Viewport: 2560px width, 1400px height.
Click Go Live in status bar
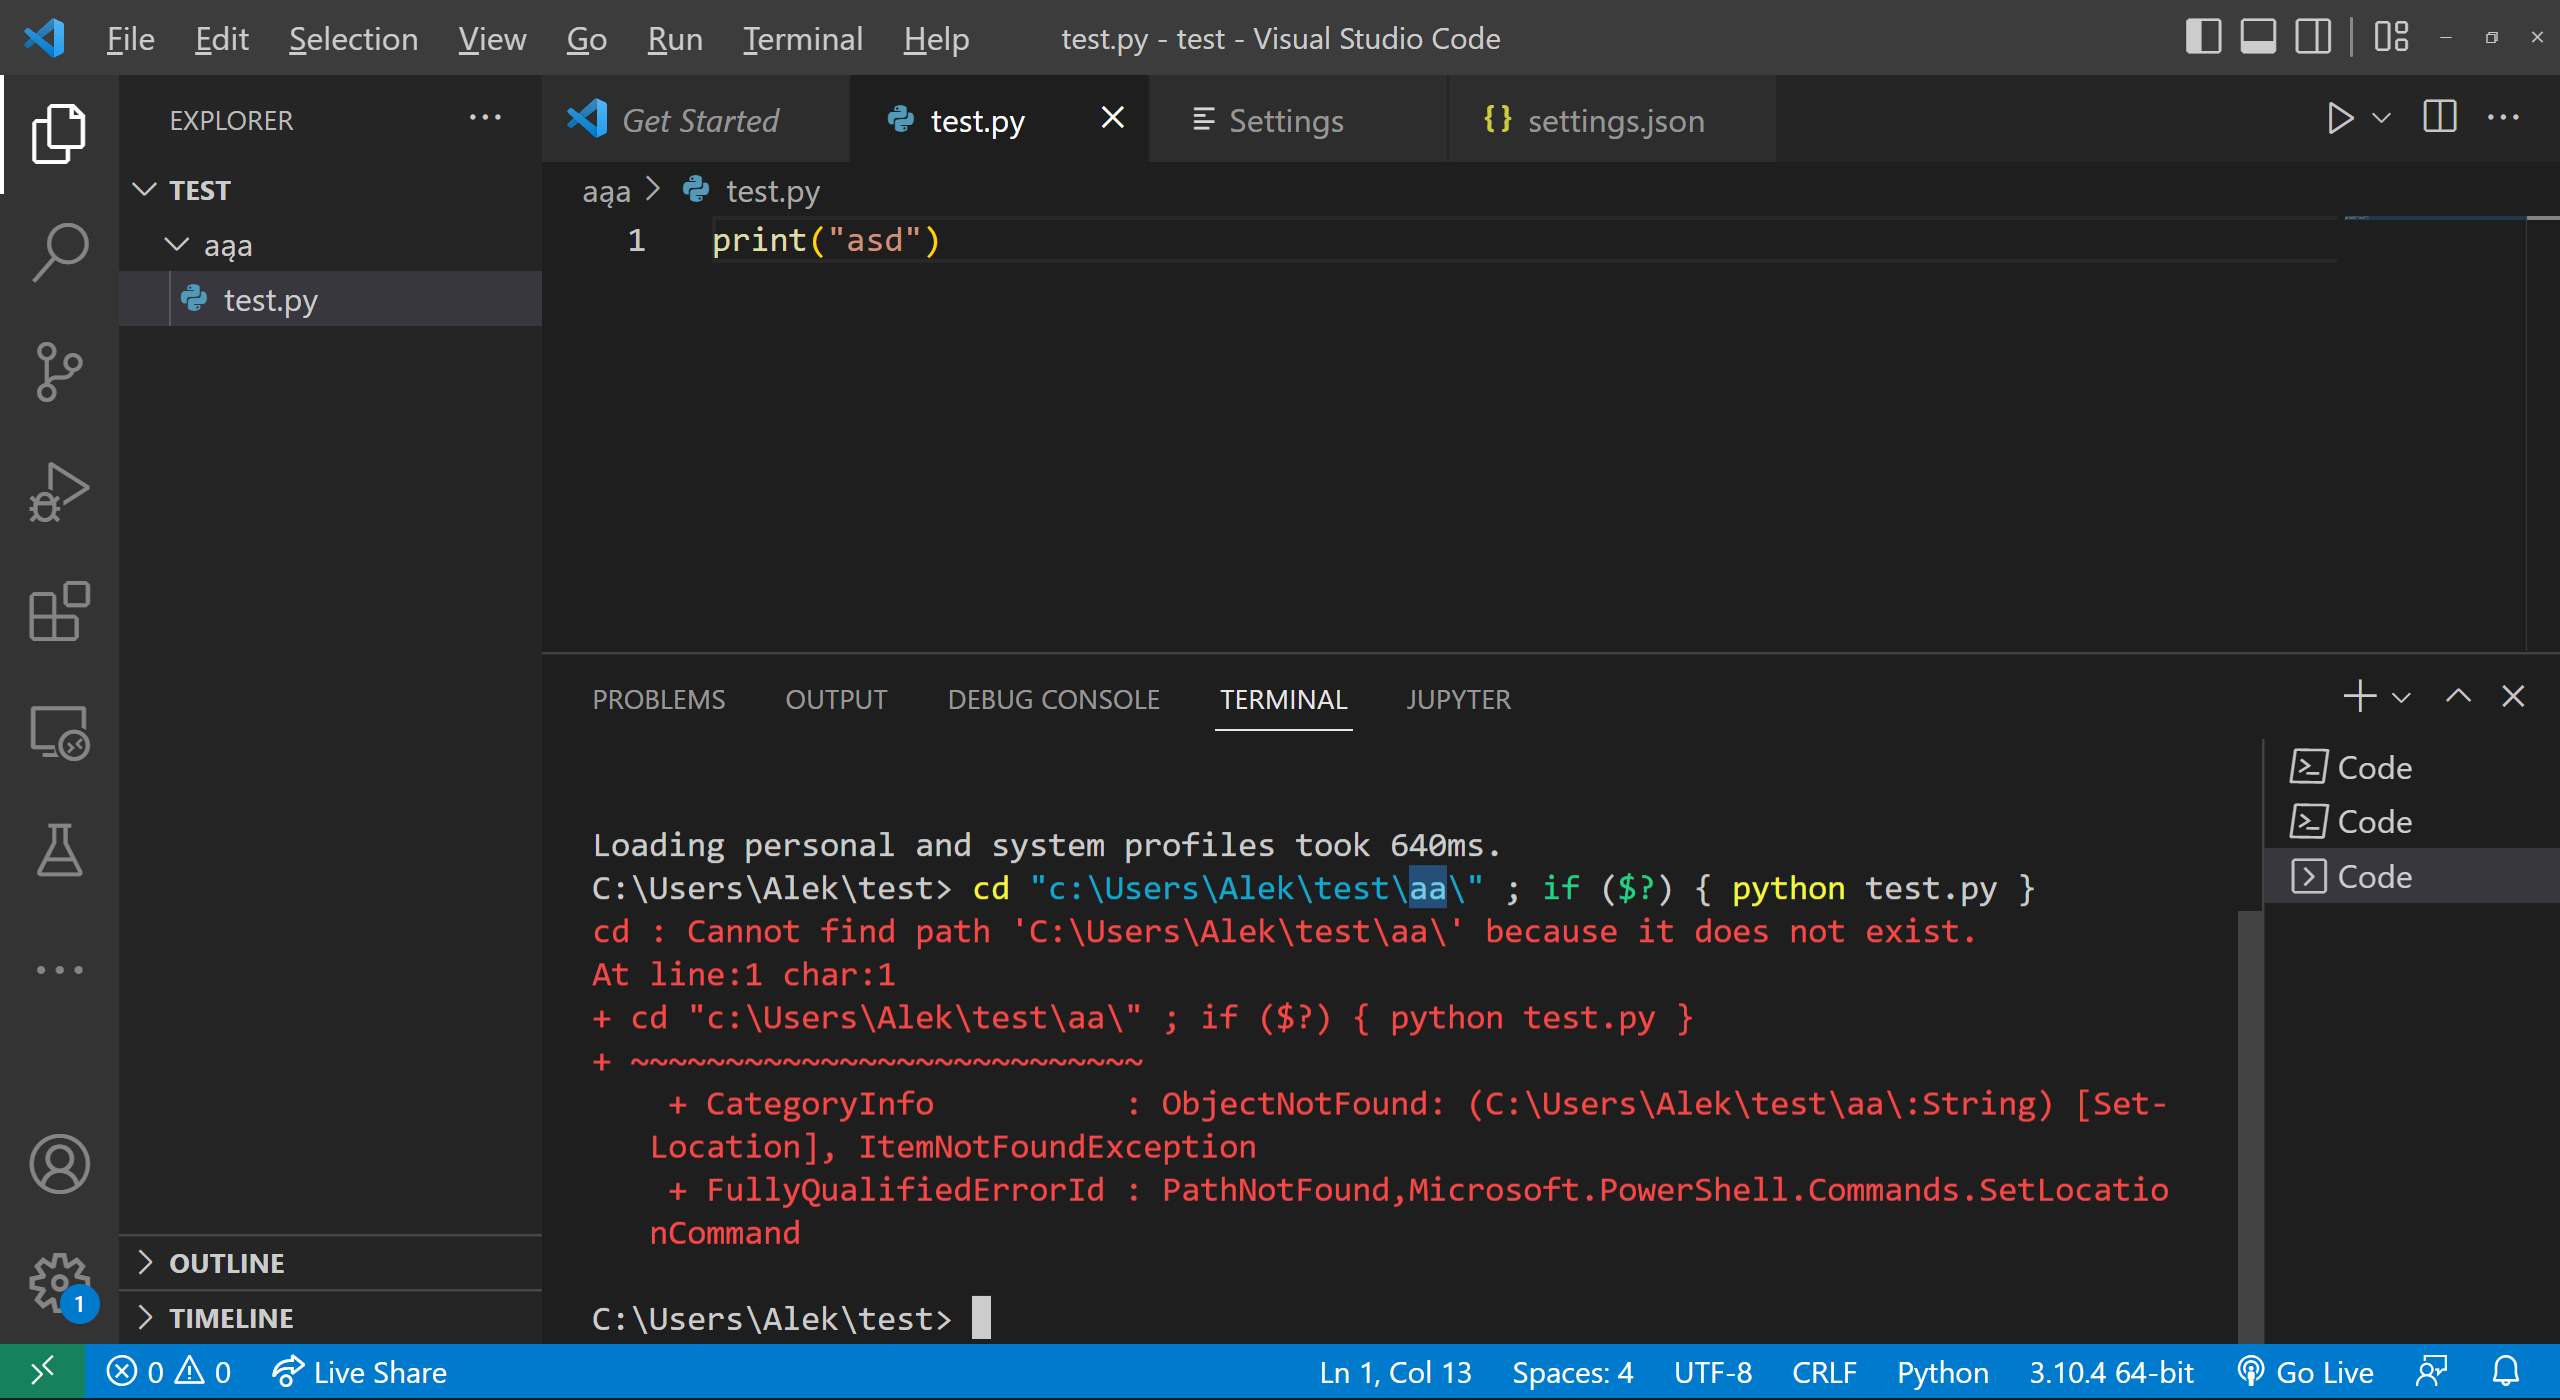[2305, 1372]
